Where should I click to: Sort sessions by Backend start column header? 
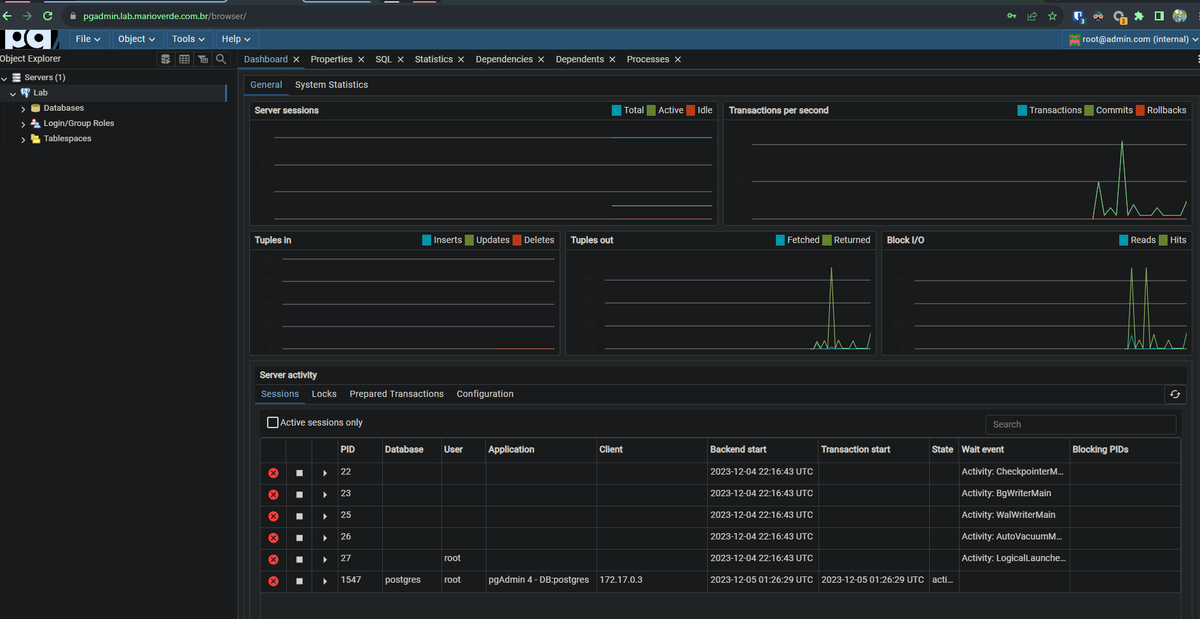click(x=738, y=450)
